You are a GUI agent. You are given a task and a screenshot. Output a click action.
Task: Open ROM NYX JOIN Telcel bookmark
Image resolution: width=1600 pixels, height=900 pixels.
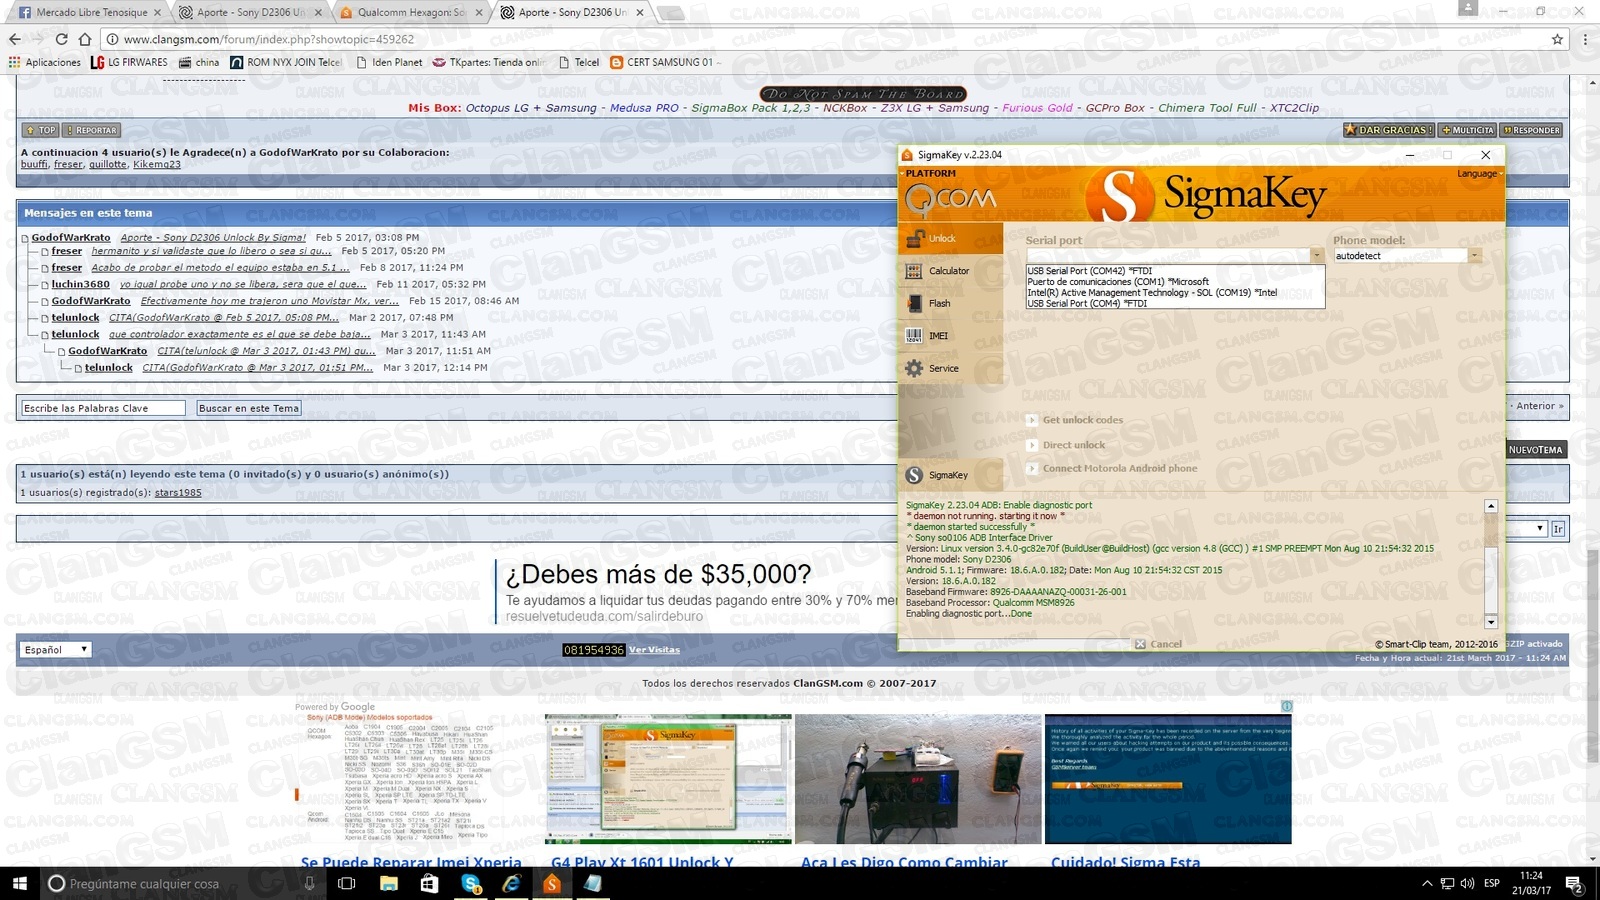click(286, 62)
